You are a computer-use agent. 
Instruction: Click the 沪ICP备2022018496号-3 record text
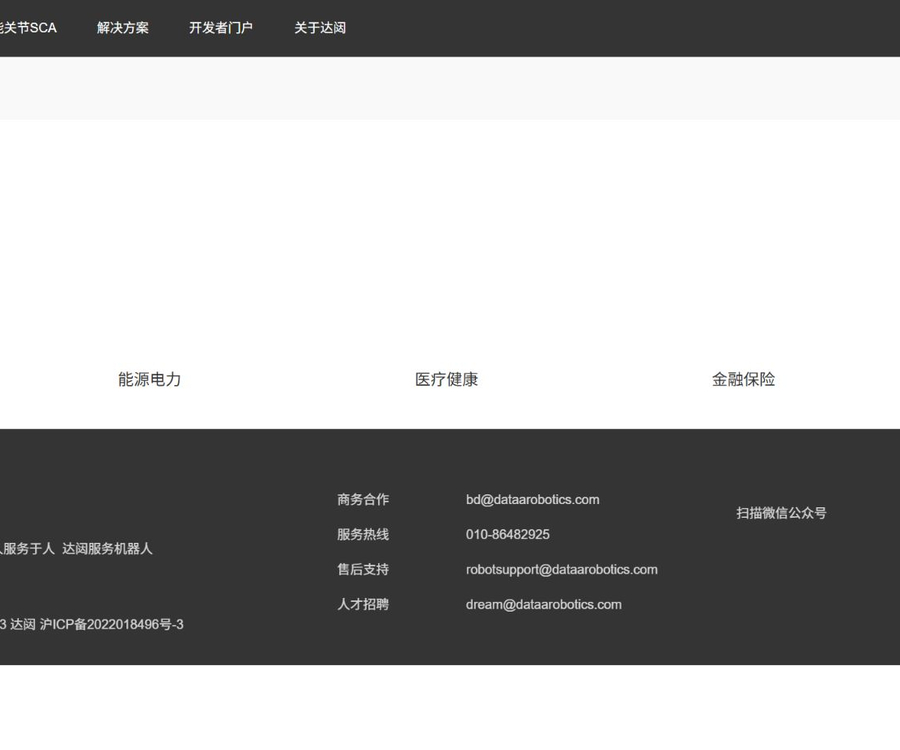pyautogui.click(x=112, y=624)
